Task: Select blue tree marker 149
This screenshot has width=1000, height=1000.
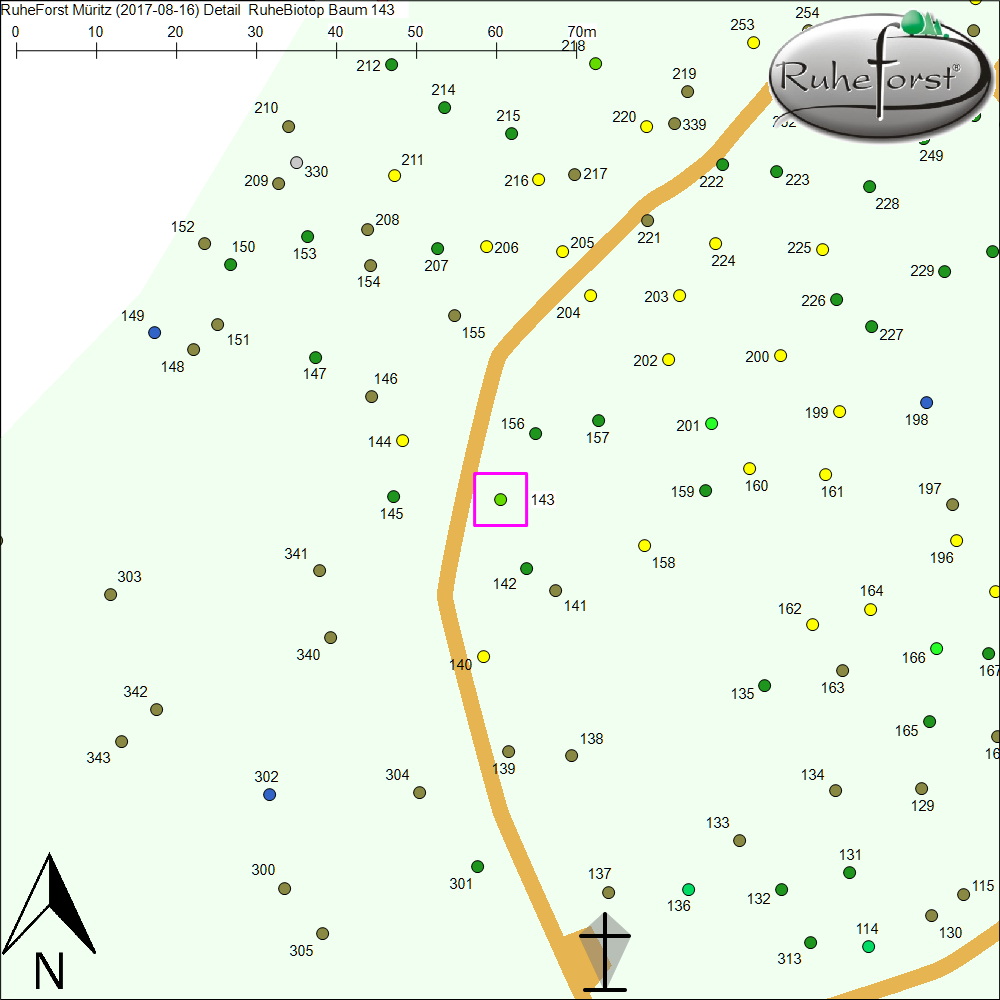Action: tap(154, 332)
